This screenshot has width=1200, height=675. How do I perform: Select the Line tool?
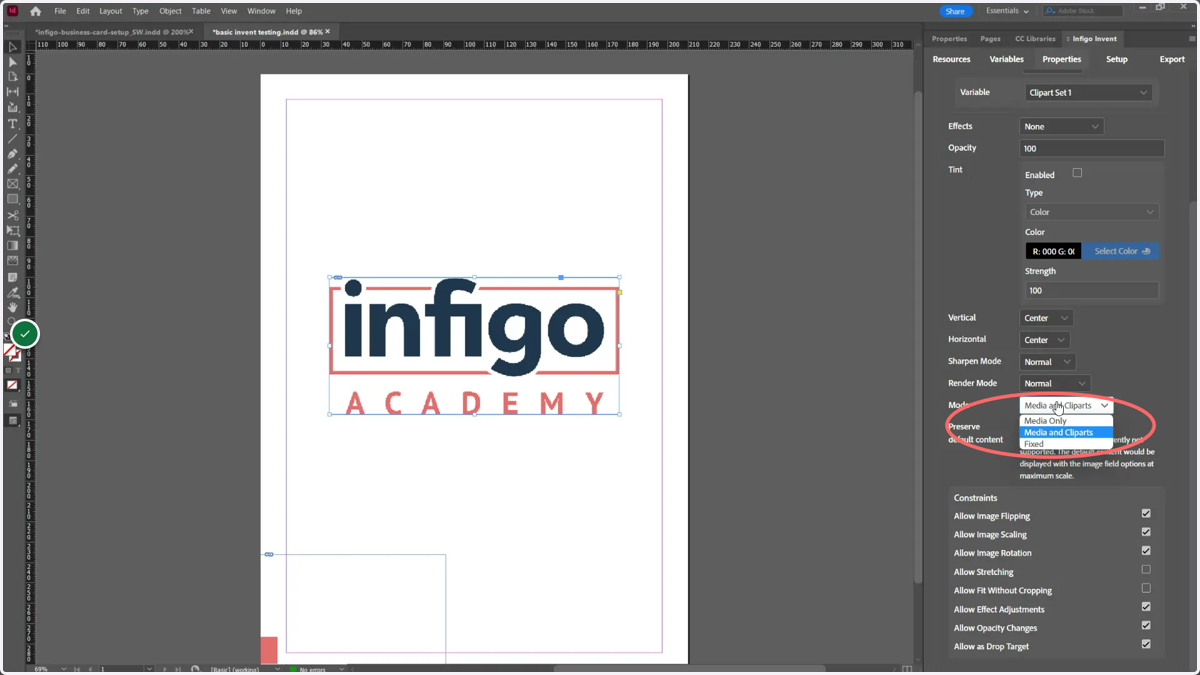[x=13, y=139]
